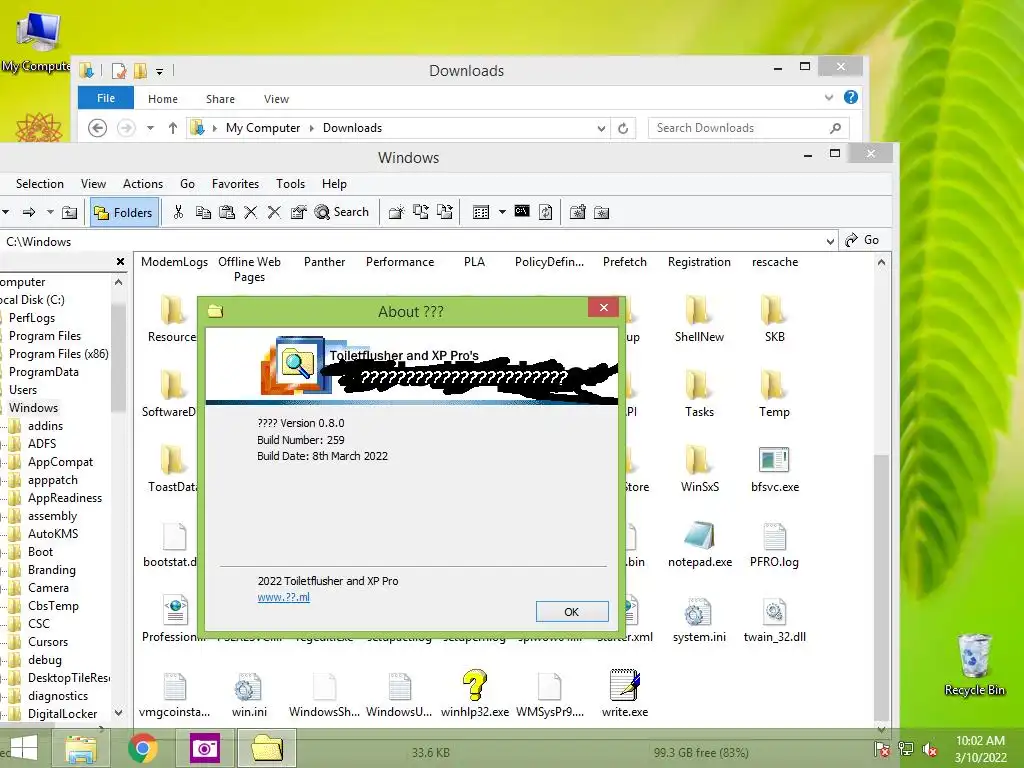Screen dimensions: 1024x768
Task: Select AppCompat folder in tree
Action: click(60, 462)
